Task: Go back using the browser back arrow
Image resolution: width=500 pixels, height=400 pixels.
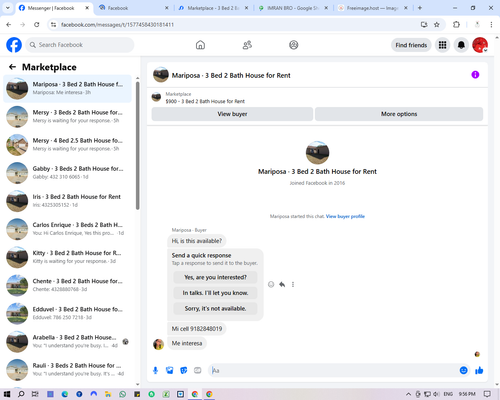Action: (x=9, y=24)
